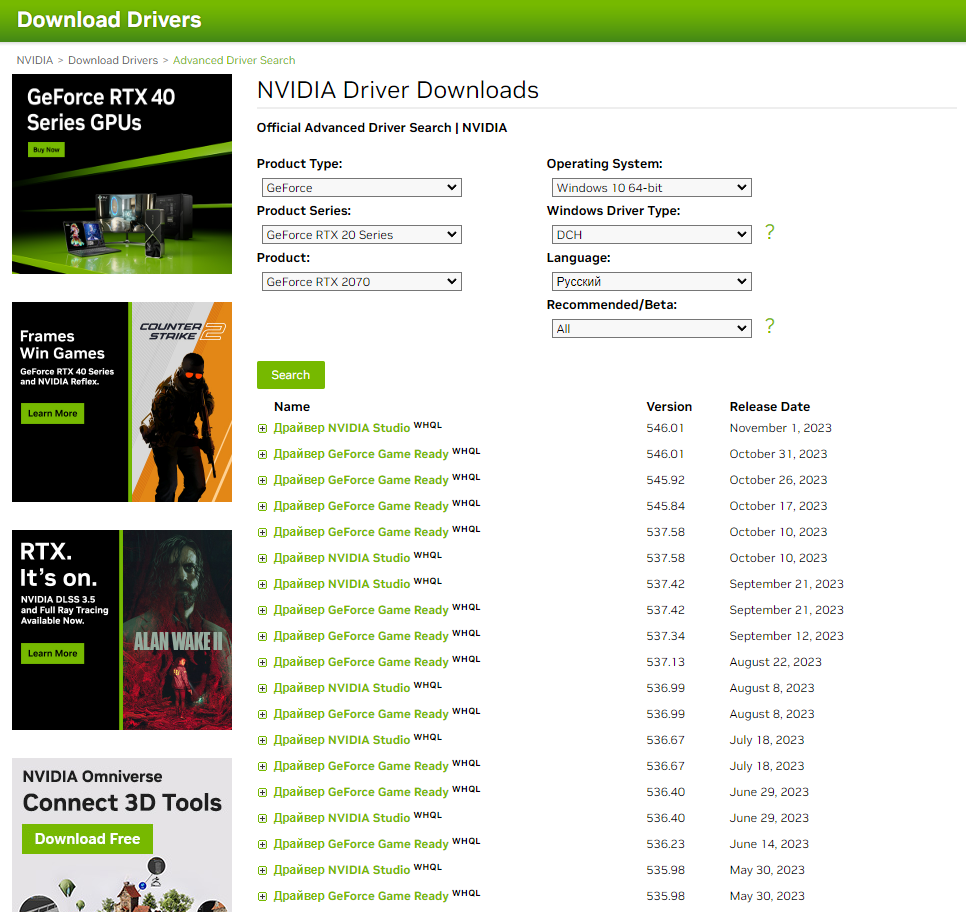Click the help icon beside Recommended/Beta dropdown
Viewport: 966px width, 912px height.
pos(769,327)
